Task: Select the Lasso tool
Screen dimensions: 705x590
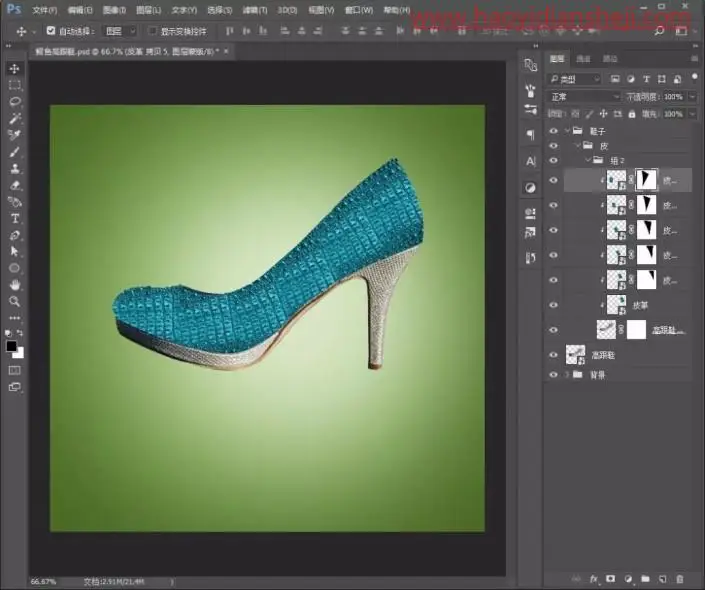Action: tap(14, 102)
